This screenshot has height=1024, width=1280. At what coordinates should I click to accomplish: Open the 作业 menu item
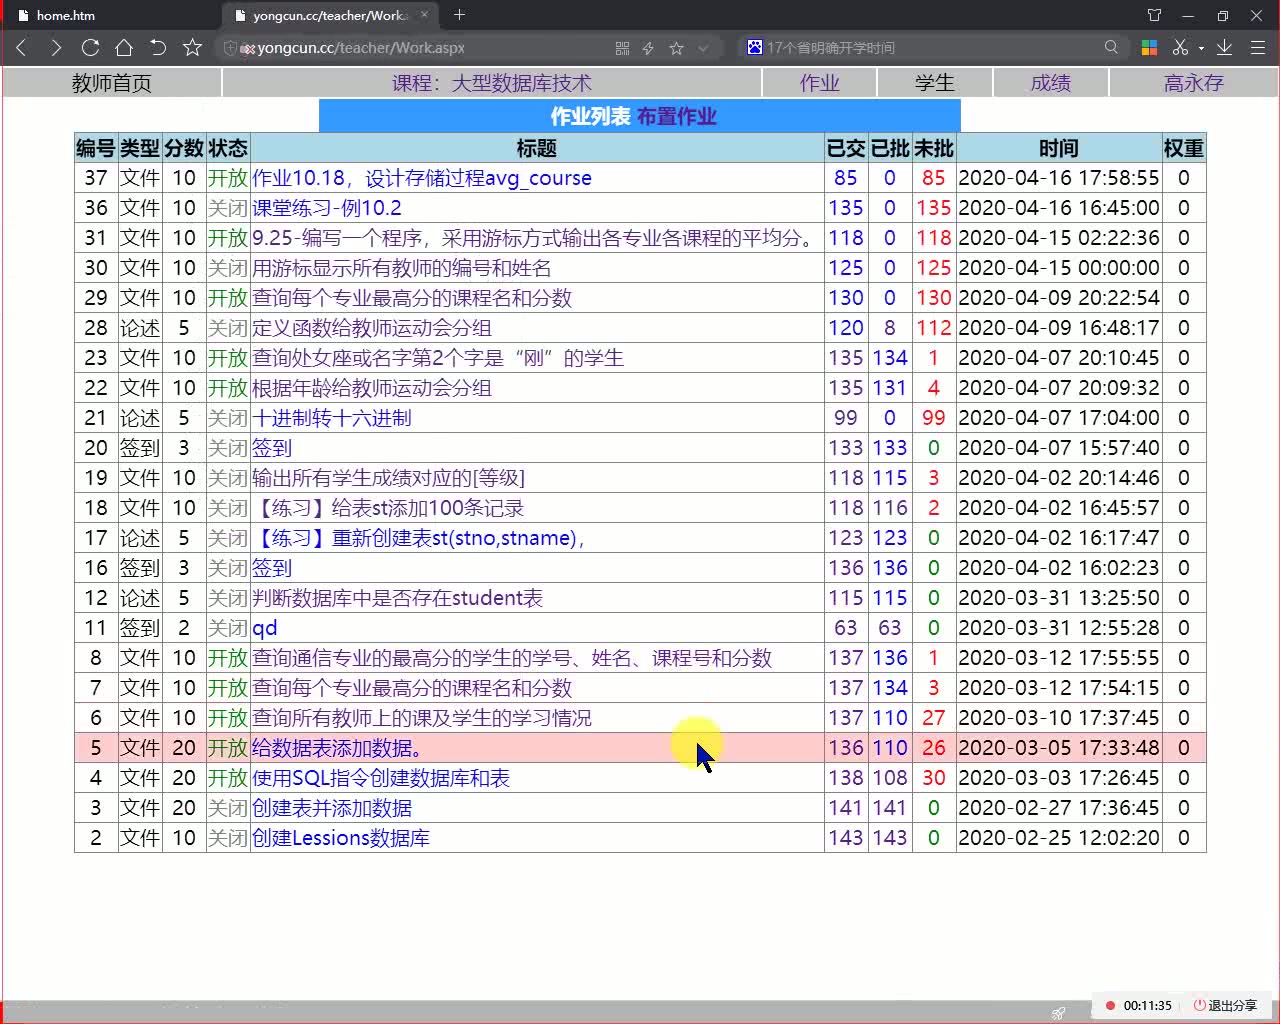pos(820,83)
